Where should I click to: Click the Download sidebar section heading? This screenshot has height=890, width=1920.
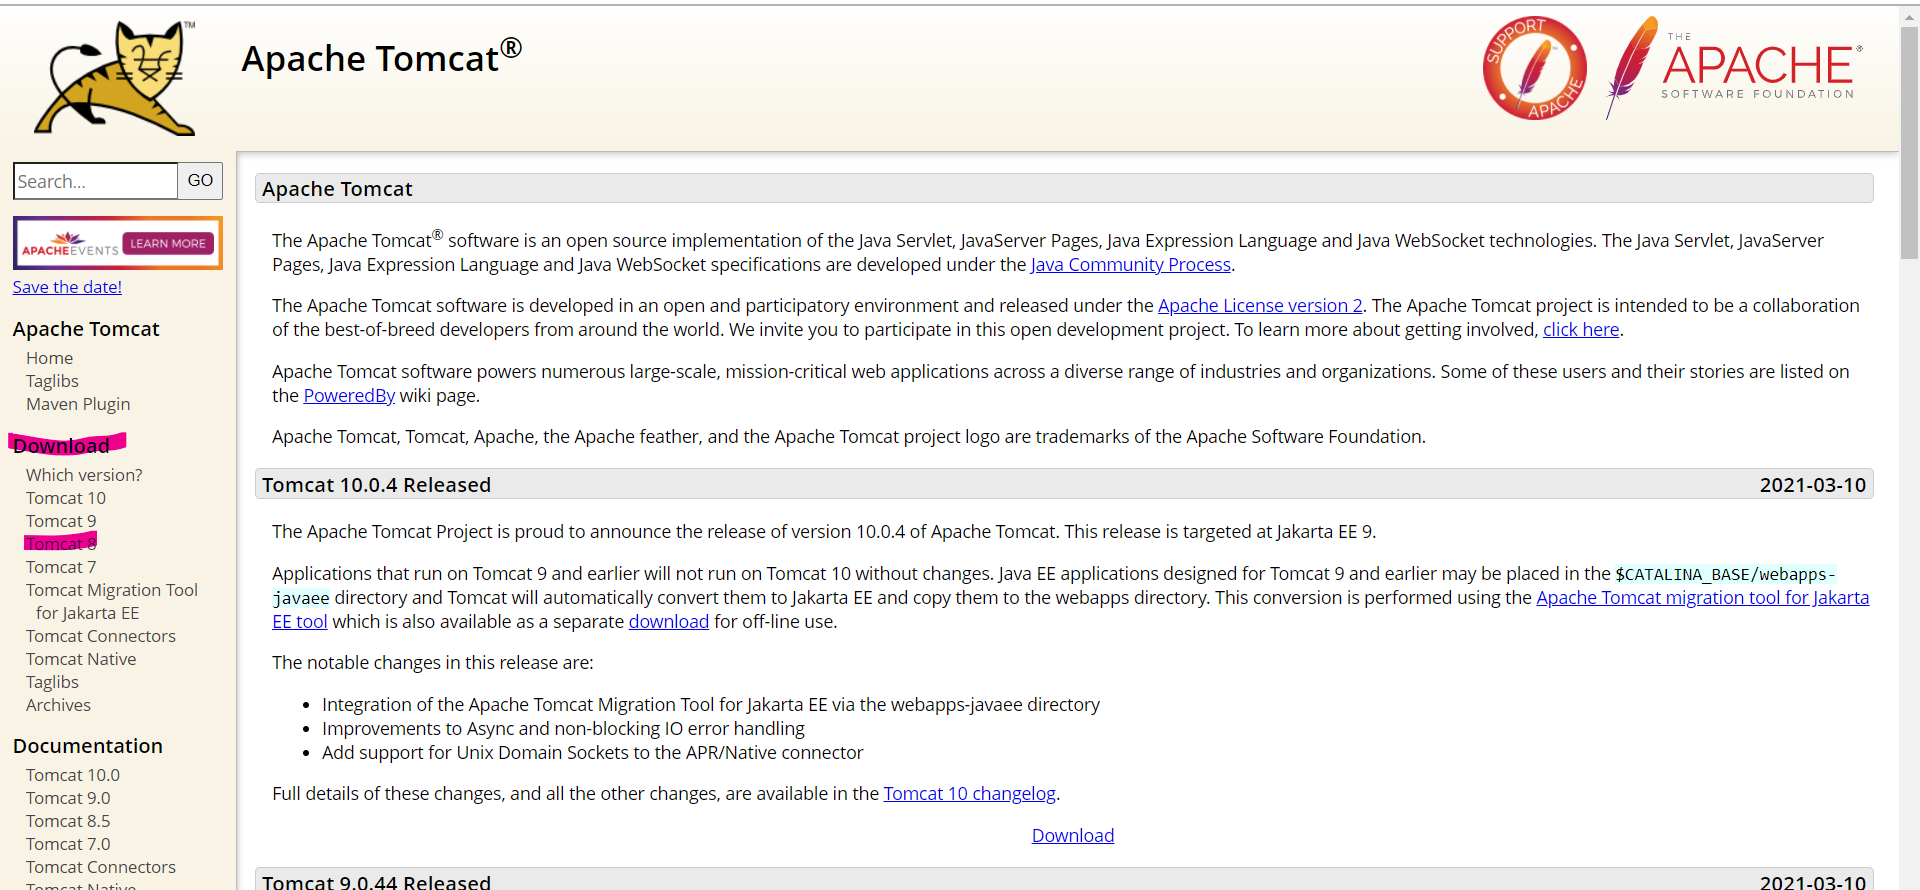61,446
